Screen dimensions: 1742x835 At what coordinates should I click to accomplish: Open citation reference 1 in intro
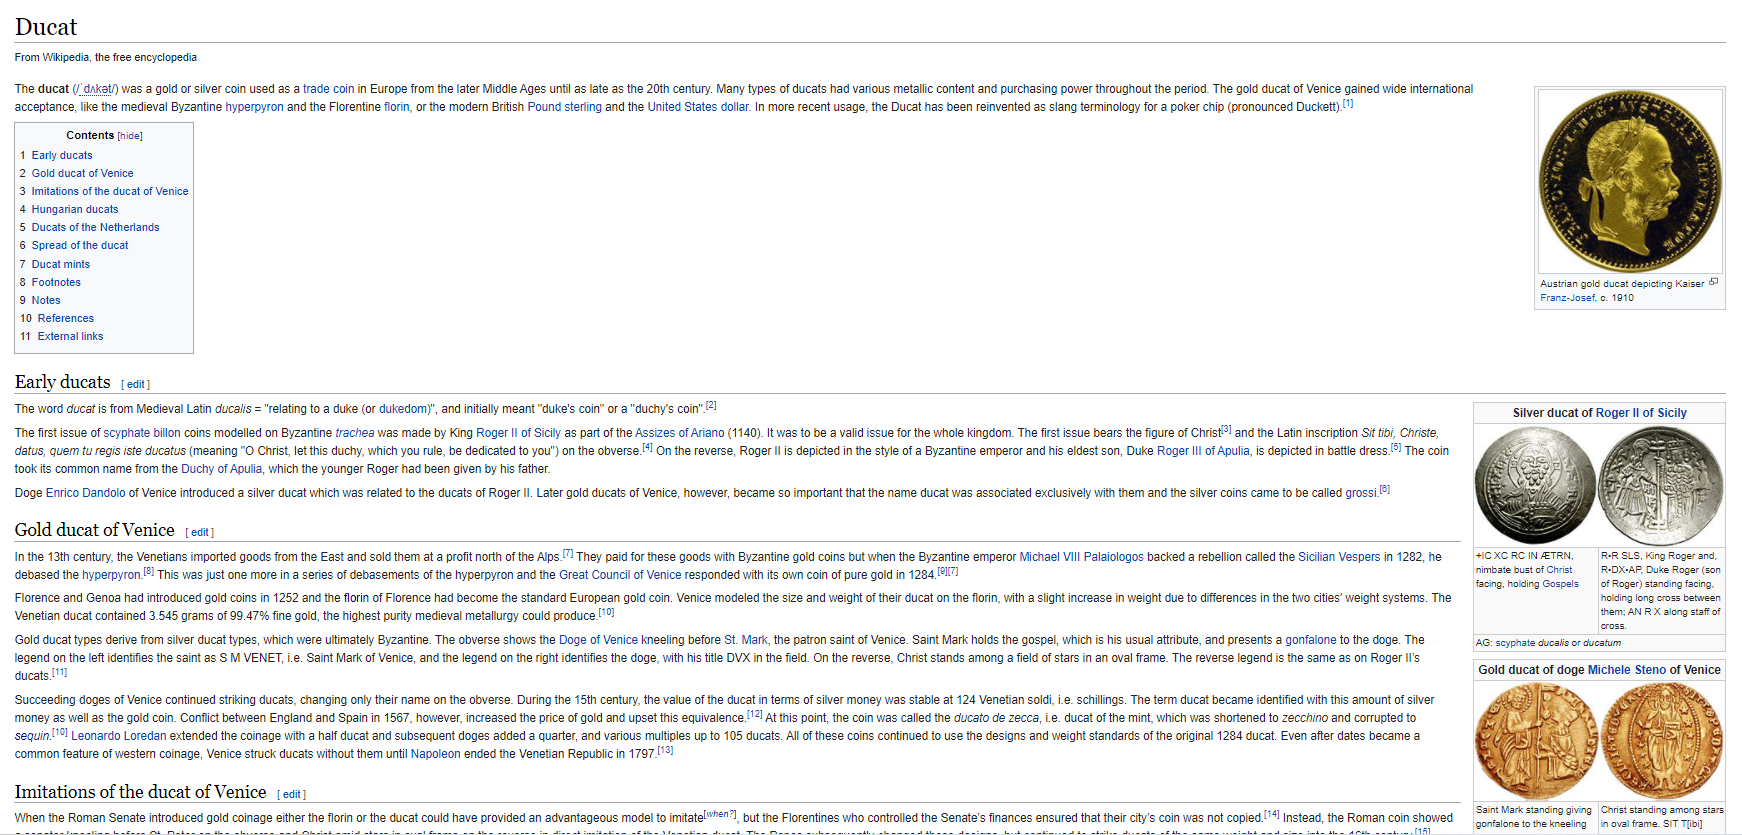click(x=1347, y=104)
